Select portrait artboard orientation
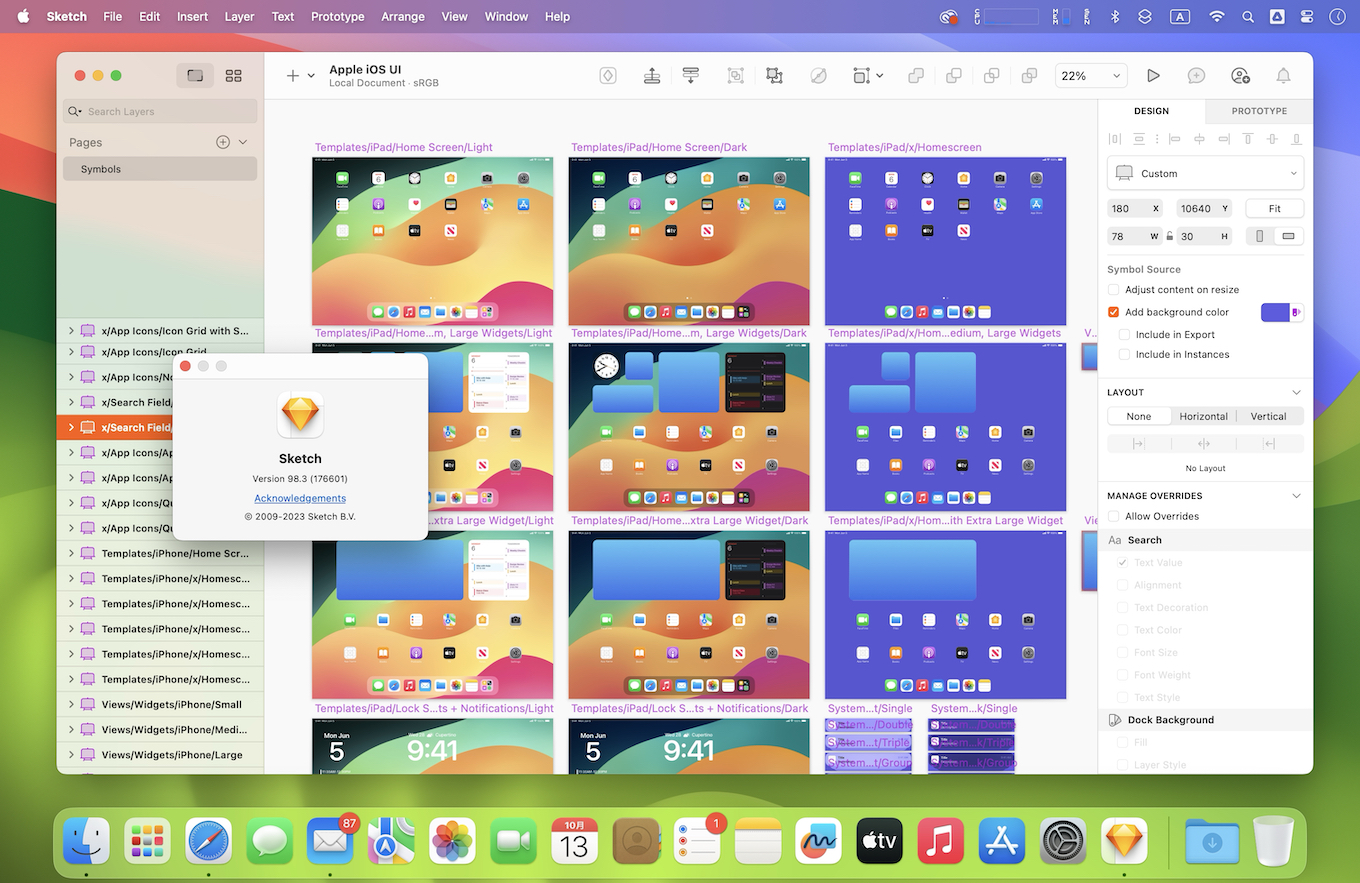The width and height of the screenshot is (1360, 883). point(1260,236)
